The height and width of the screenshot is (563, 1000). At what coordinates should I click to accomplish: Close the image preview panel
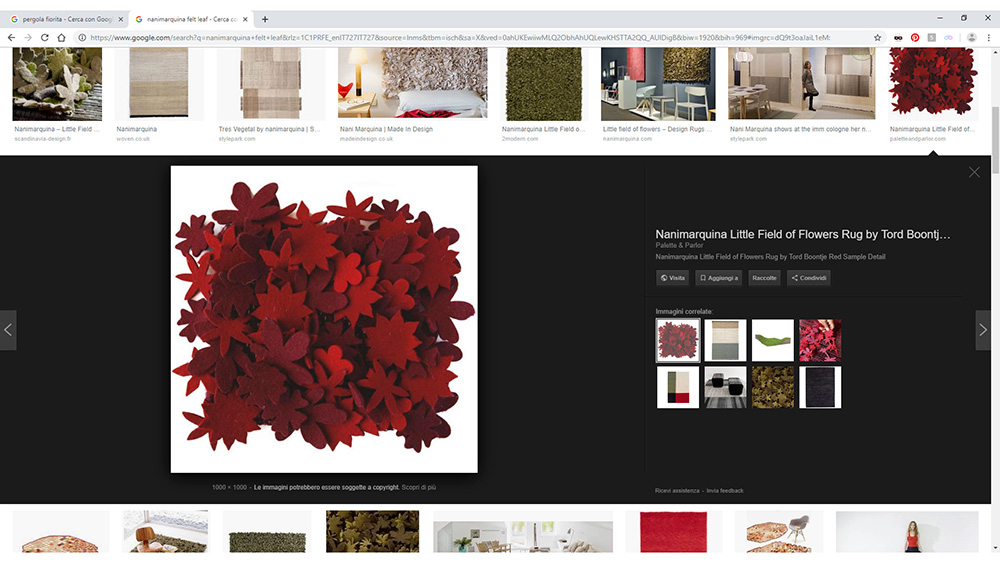[974, 172]
